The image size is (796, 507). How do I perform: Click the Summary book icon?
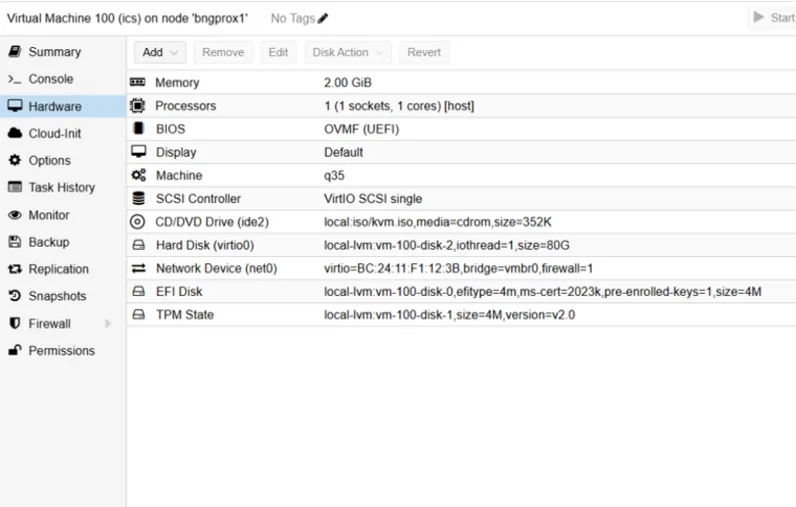15,51
